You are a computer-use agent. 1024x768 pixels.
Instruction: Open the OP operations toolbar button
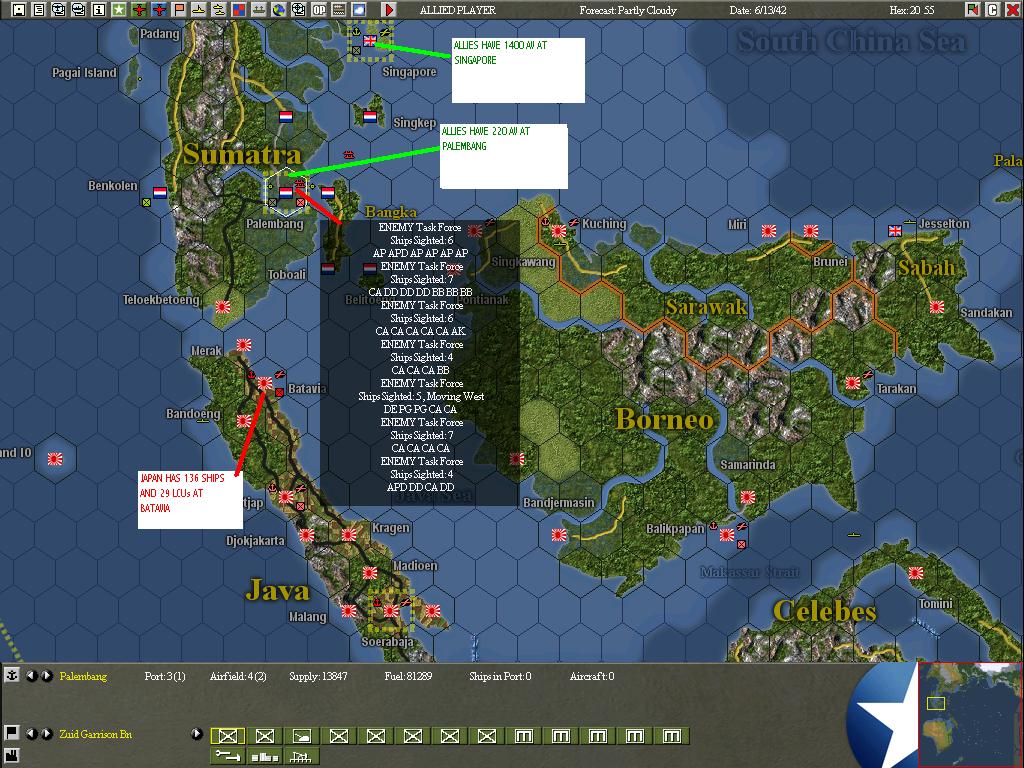pos(319,10)
